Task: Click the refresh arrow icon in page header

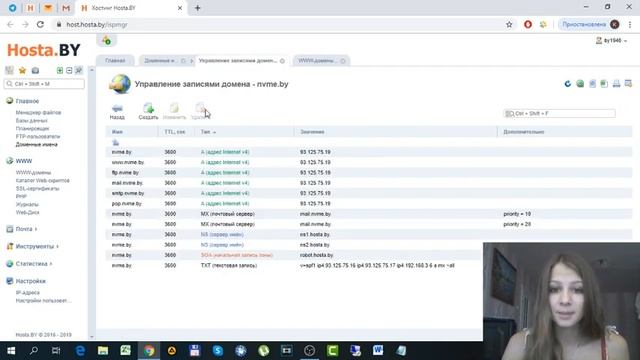Action: pyautogui.click(x=568, y=84)
